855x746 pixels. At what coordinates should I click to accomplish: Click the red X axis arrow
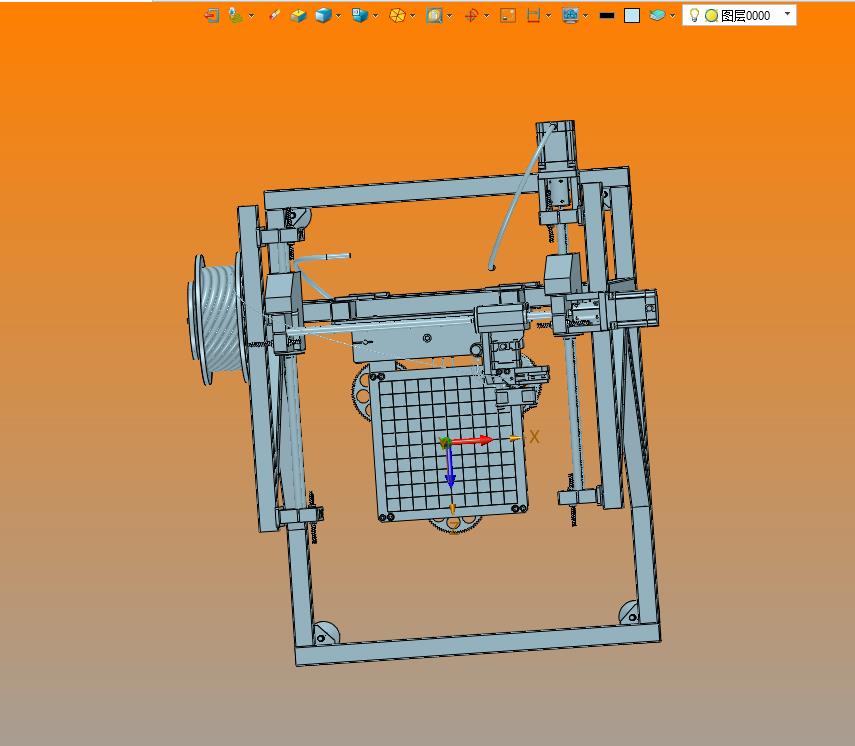[473, 441]
